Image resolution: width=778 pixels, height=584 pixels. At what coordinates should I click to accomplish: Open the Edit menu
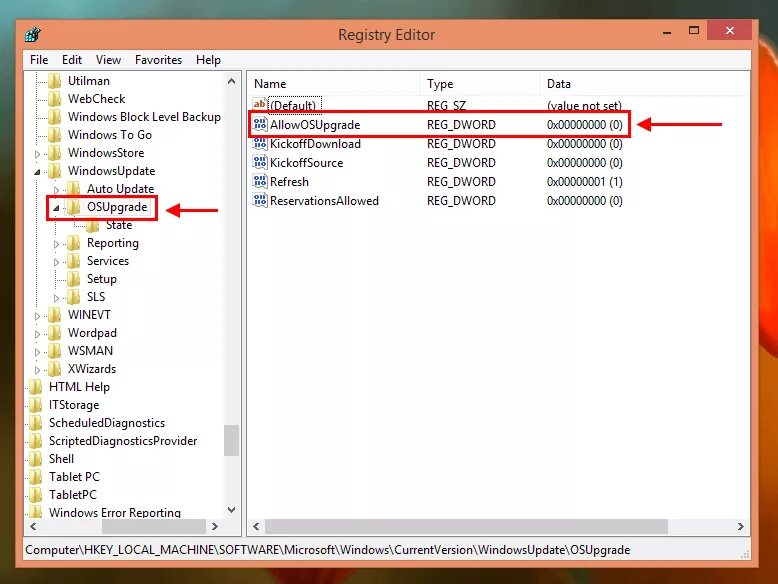pyautogui.click(x=72, y=60)
